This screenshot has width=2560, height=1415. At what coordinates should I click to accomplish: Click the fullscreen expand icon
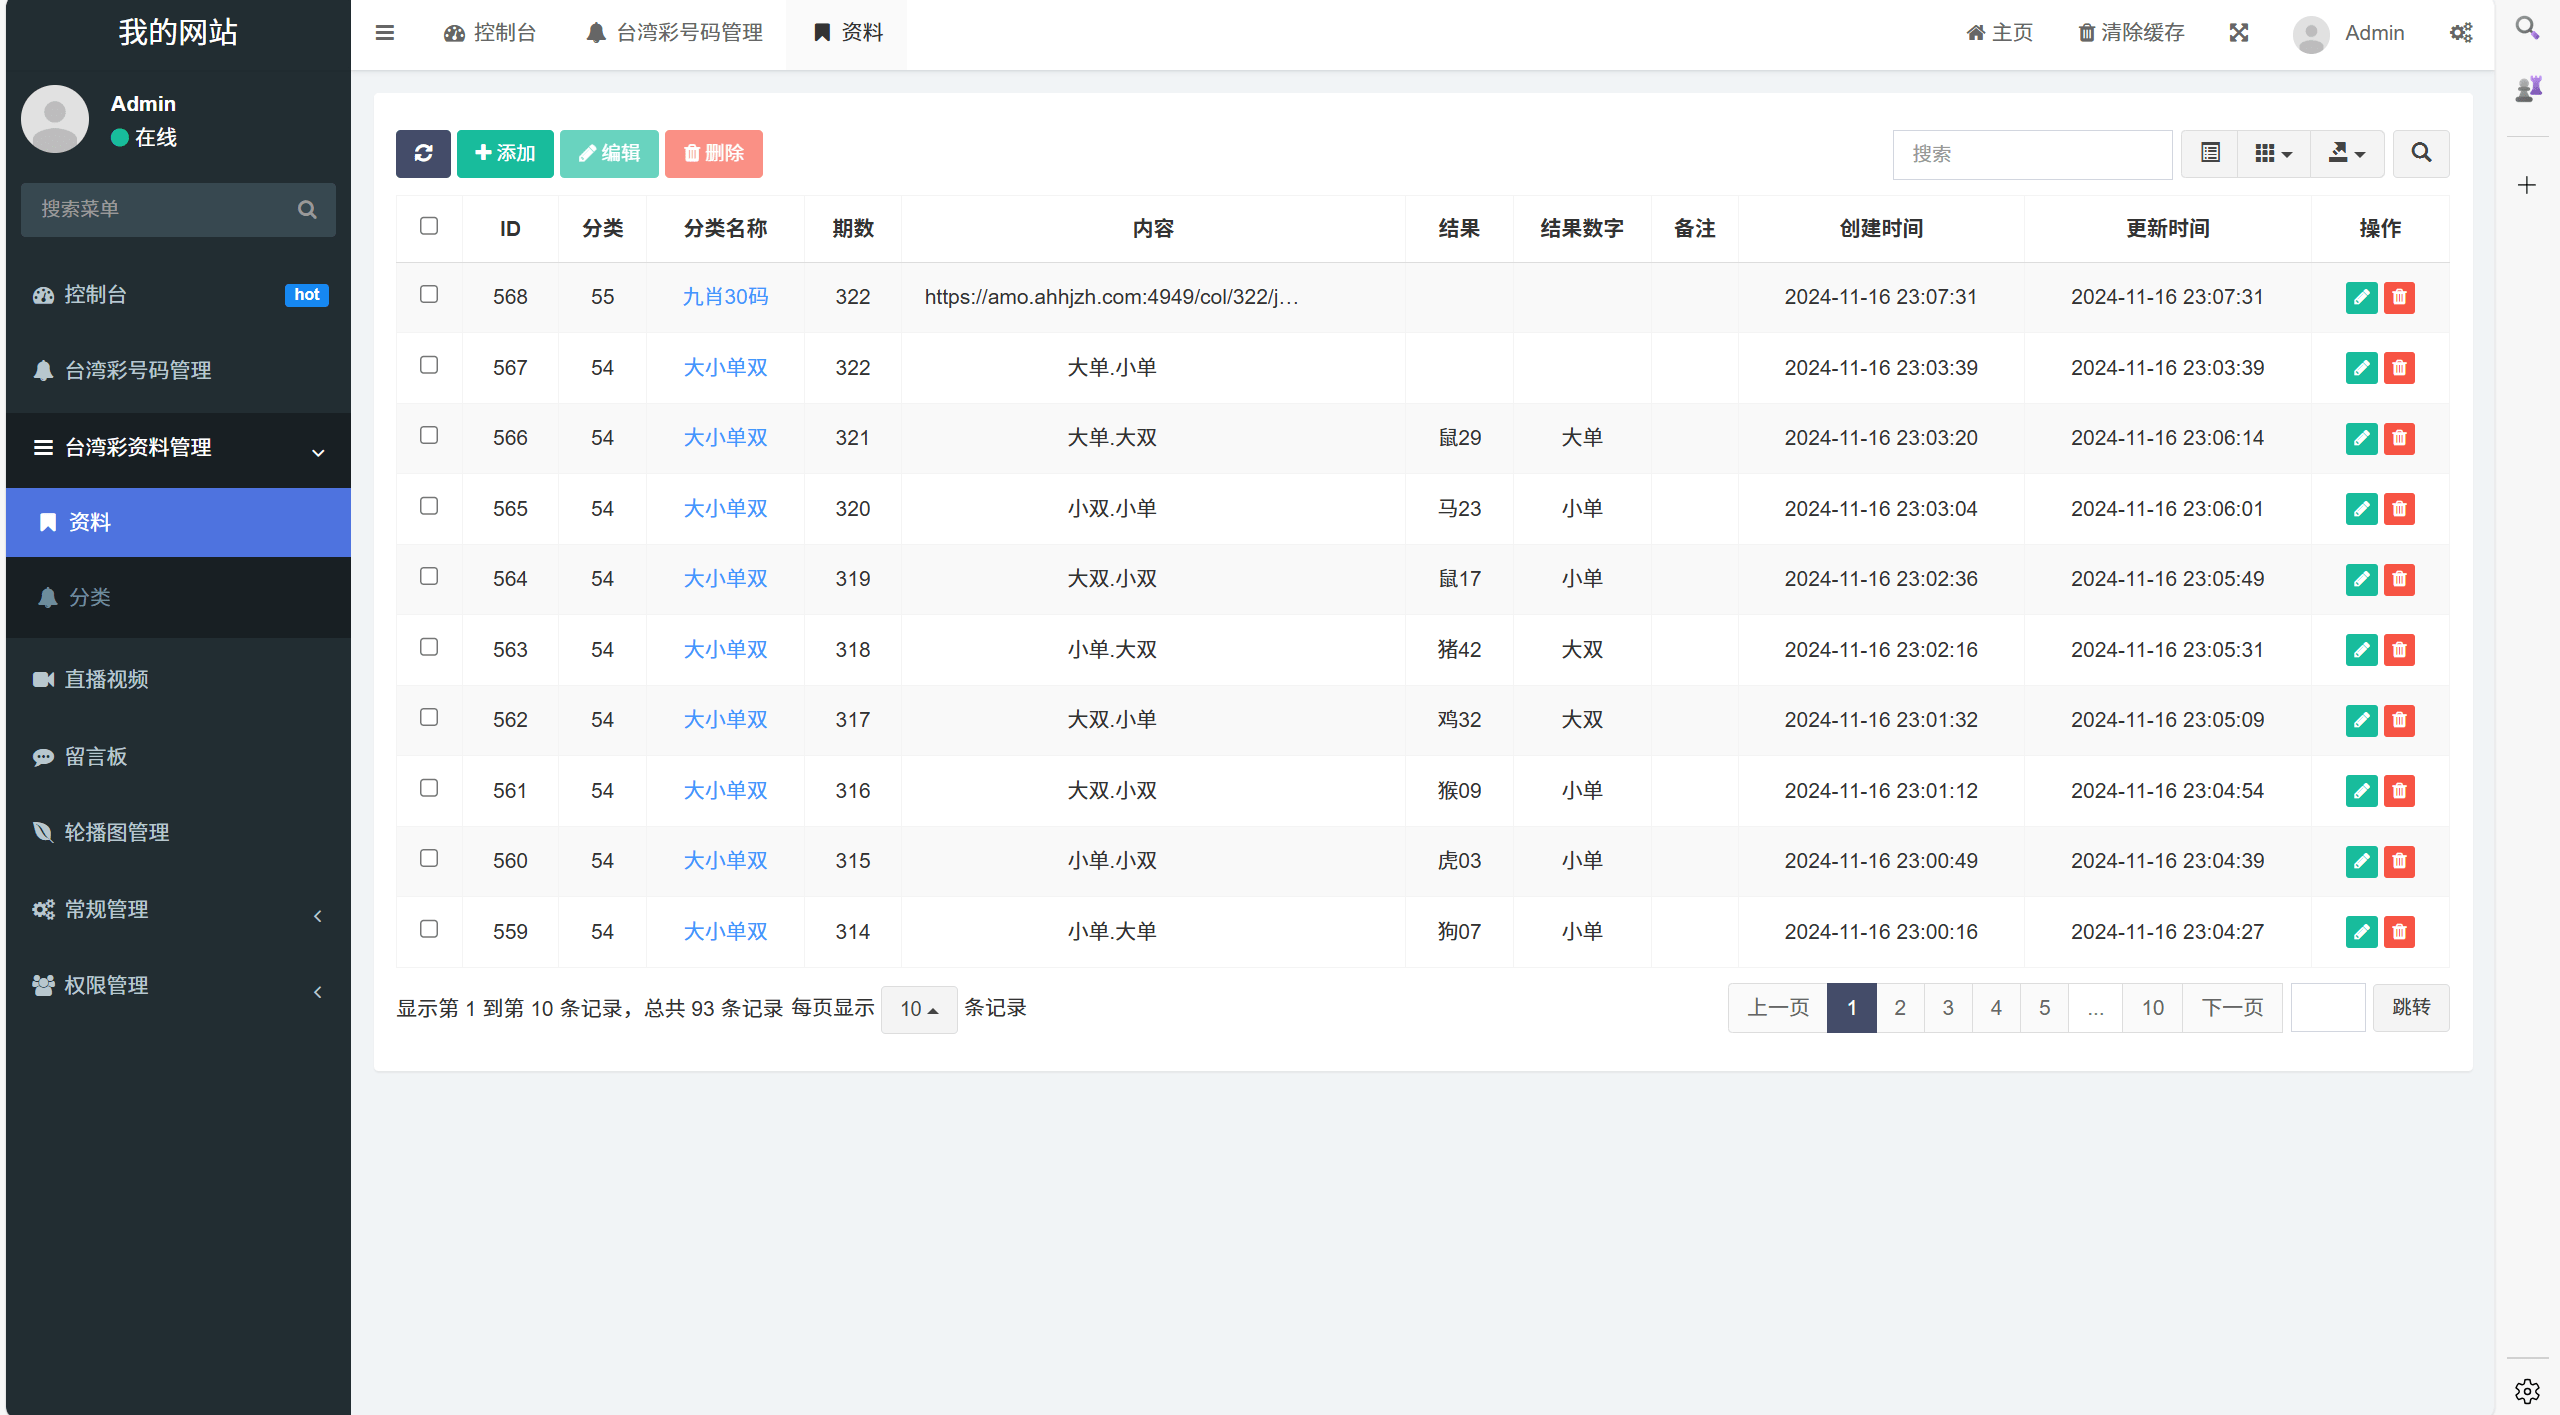pos(2239,33)
